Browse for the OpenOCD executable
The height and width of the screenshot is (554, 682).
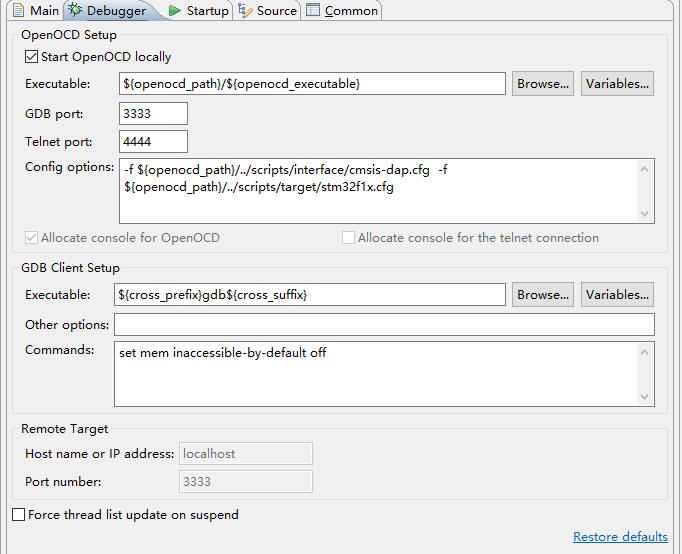(543, 84)
